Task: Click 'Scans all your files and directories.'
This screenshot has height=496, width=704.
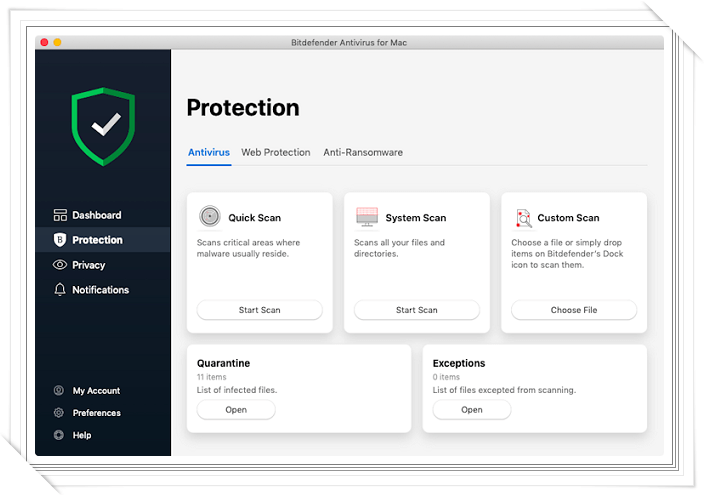Action: (x=399, y=248)
